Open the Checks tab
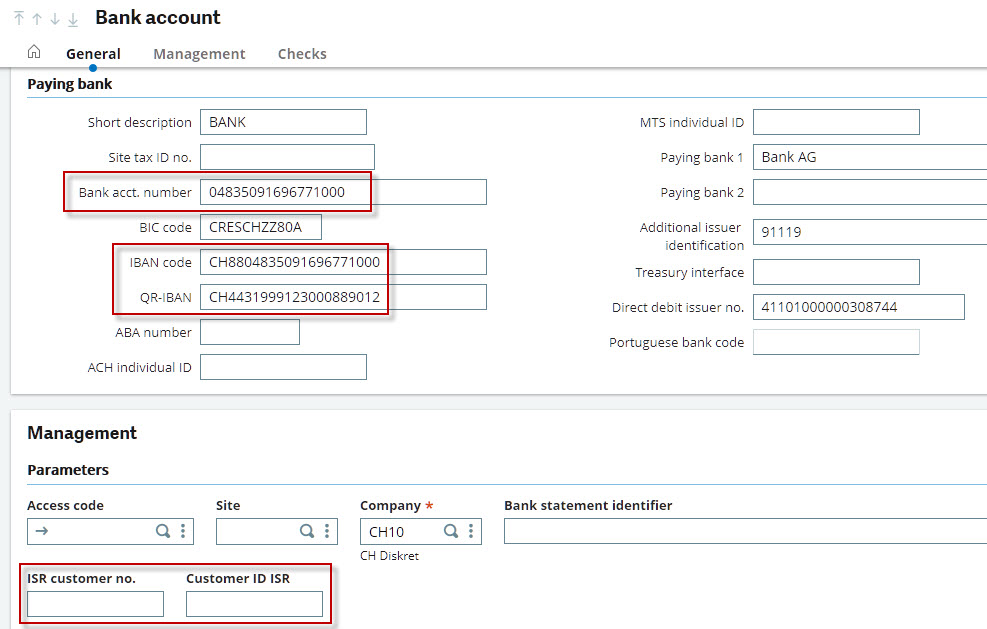 [x=302, y=54]
